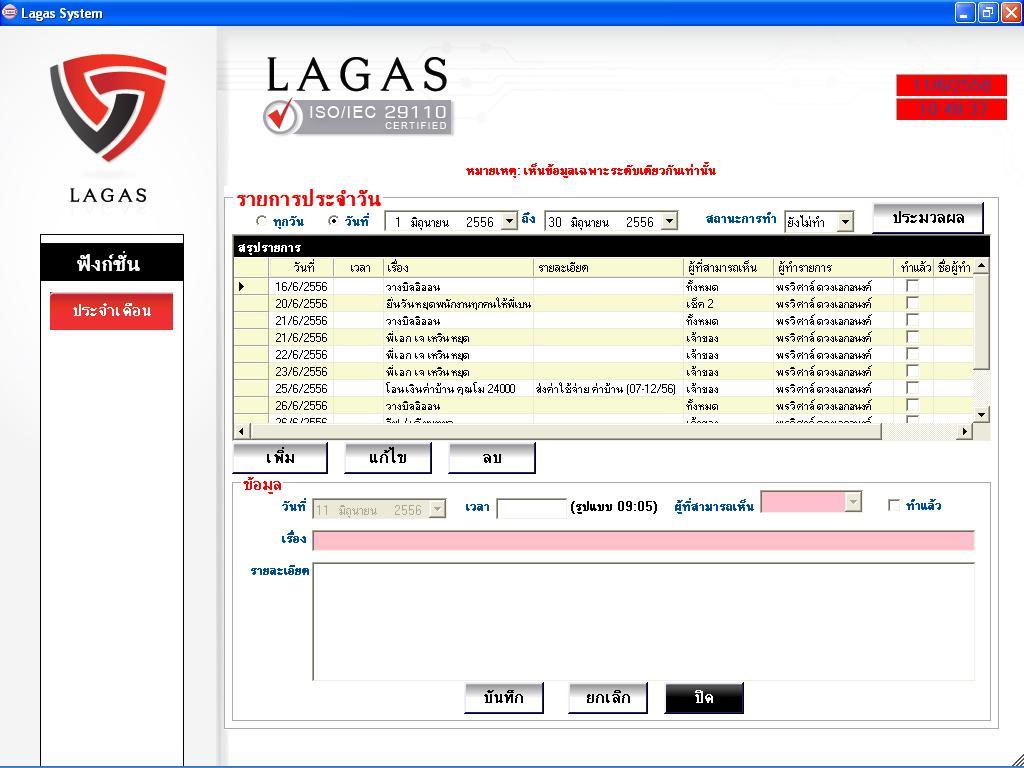This screenshot has width=1024, height=768.
Task: Click the เพิ่ม button below the table
Action: click(x=280, y=458)
